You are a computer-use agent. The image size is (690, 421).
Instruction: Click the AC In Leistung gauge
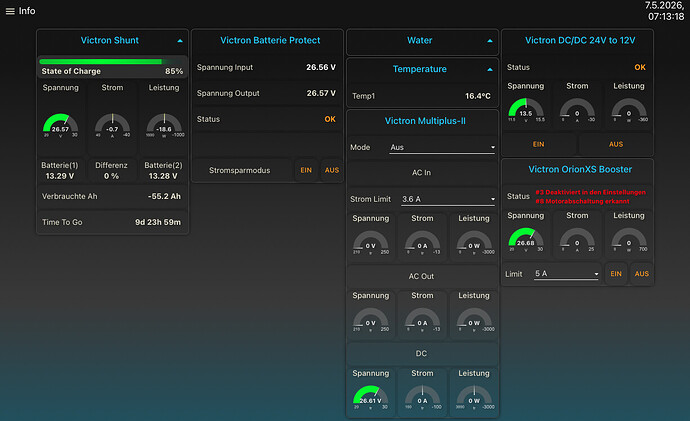(474, 243)
